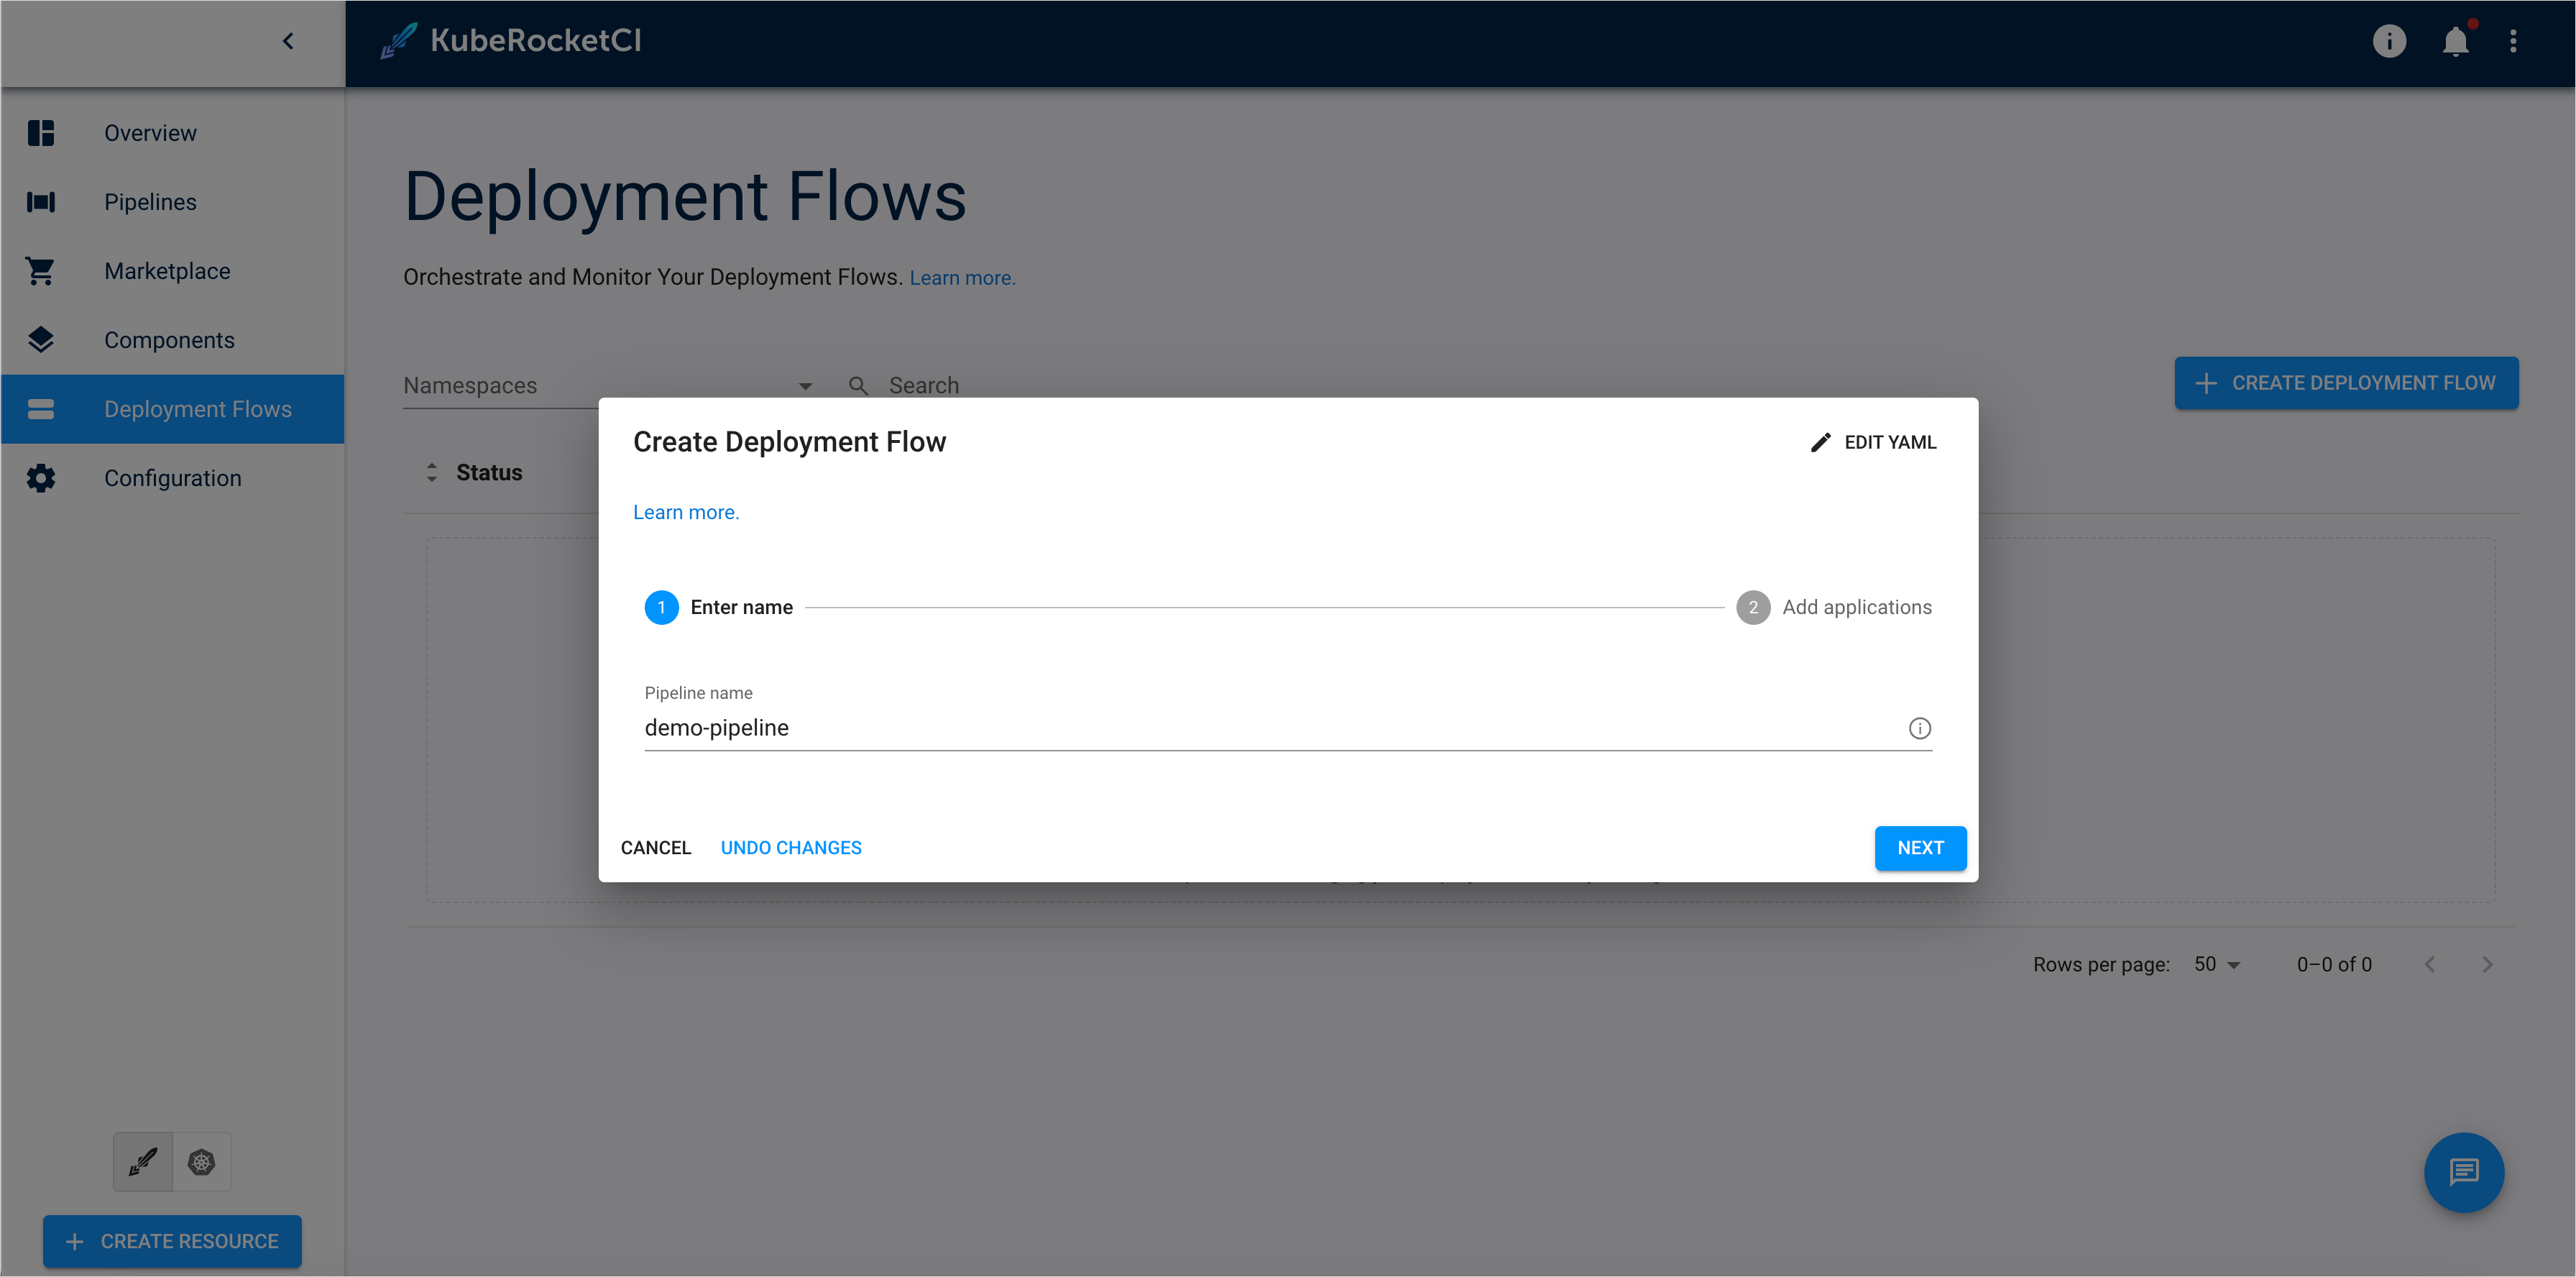
Task: Switch to the Kubernetes resources view toggle
Action: click(202, 1162)
